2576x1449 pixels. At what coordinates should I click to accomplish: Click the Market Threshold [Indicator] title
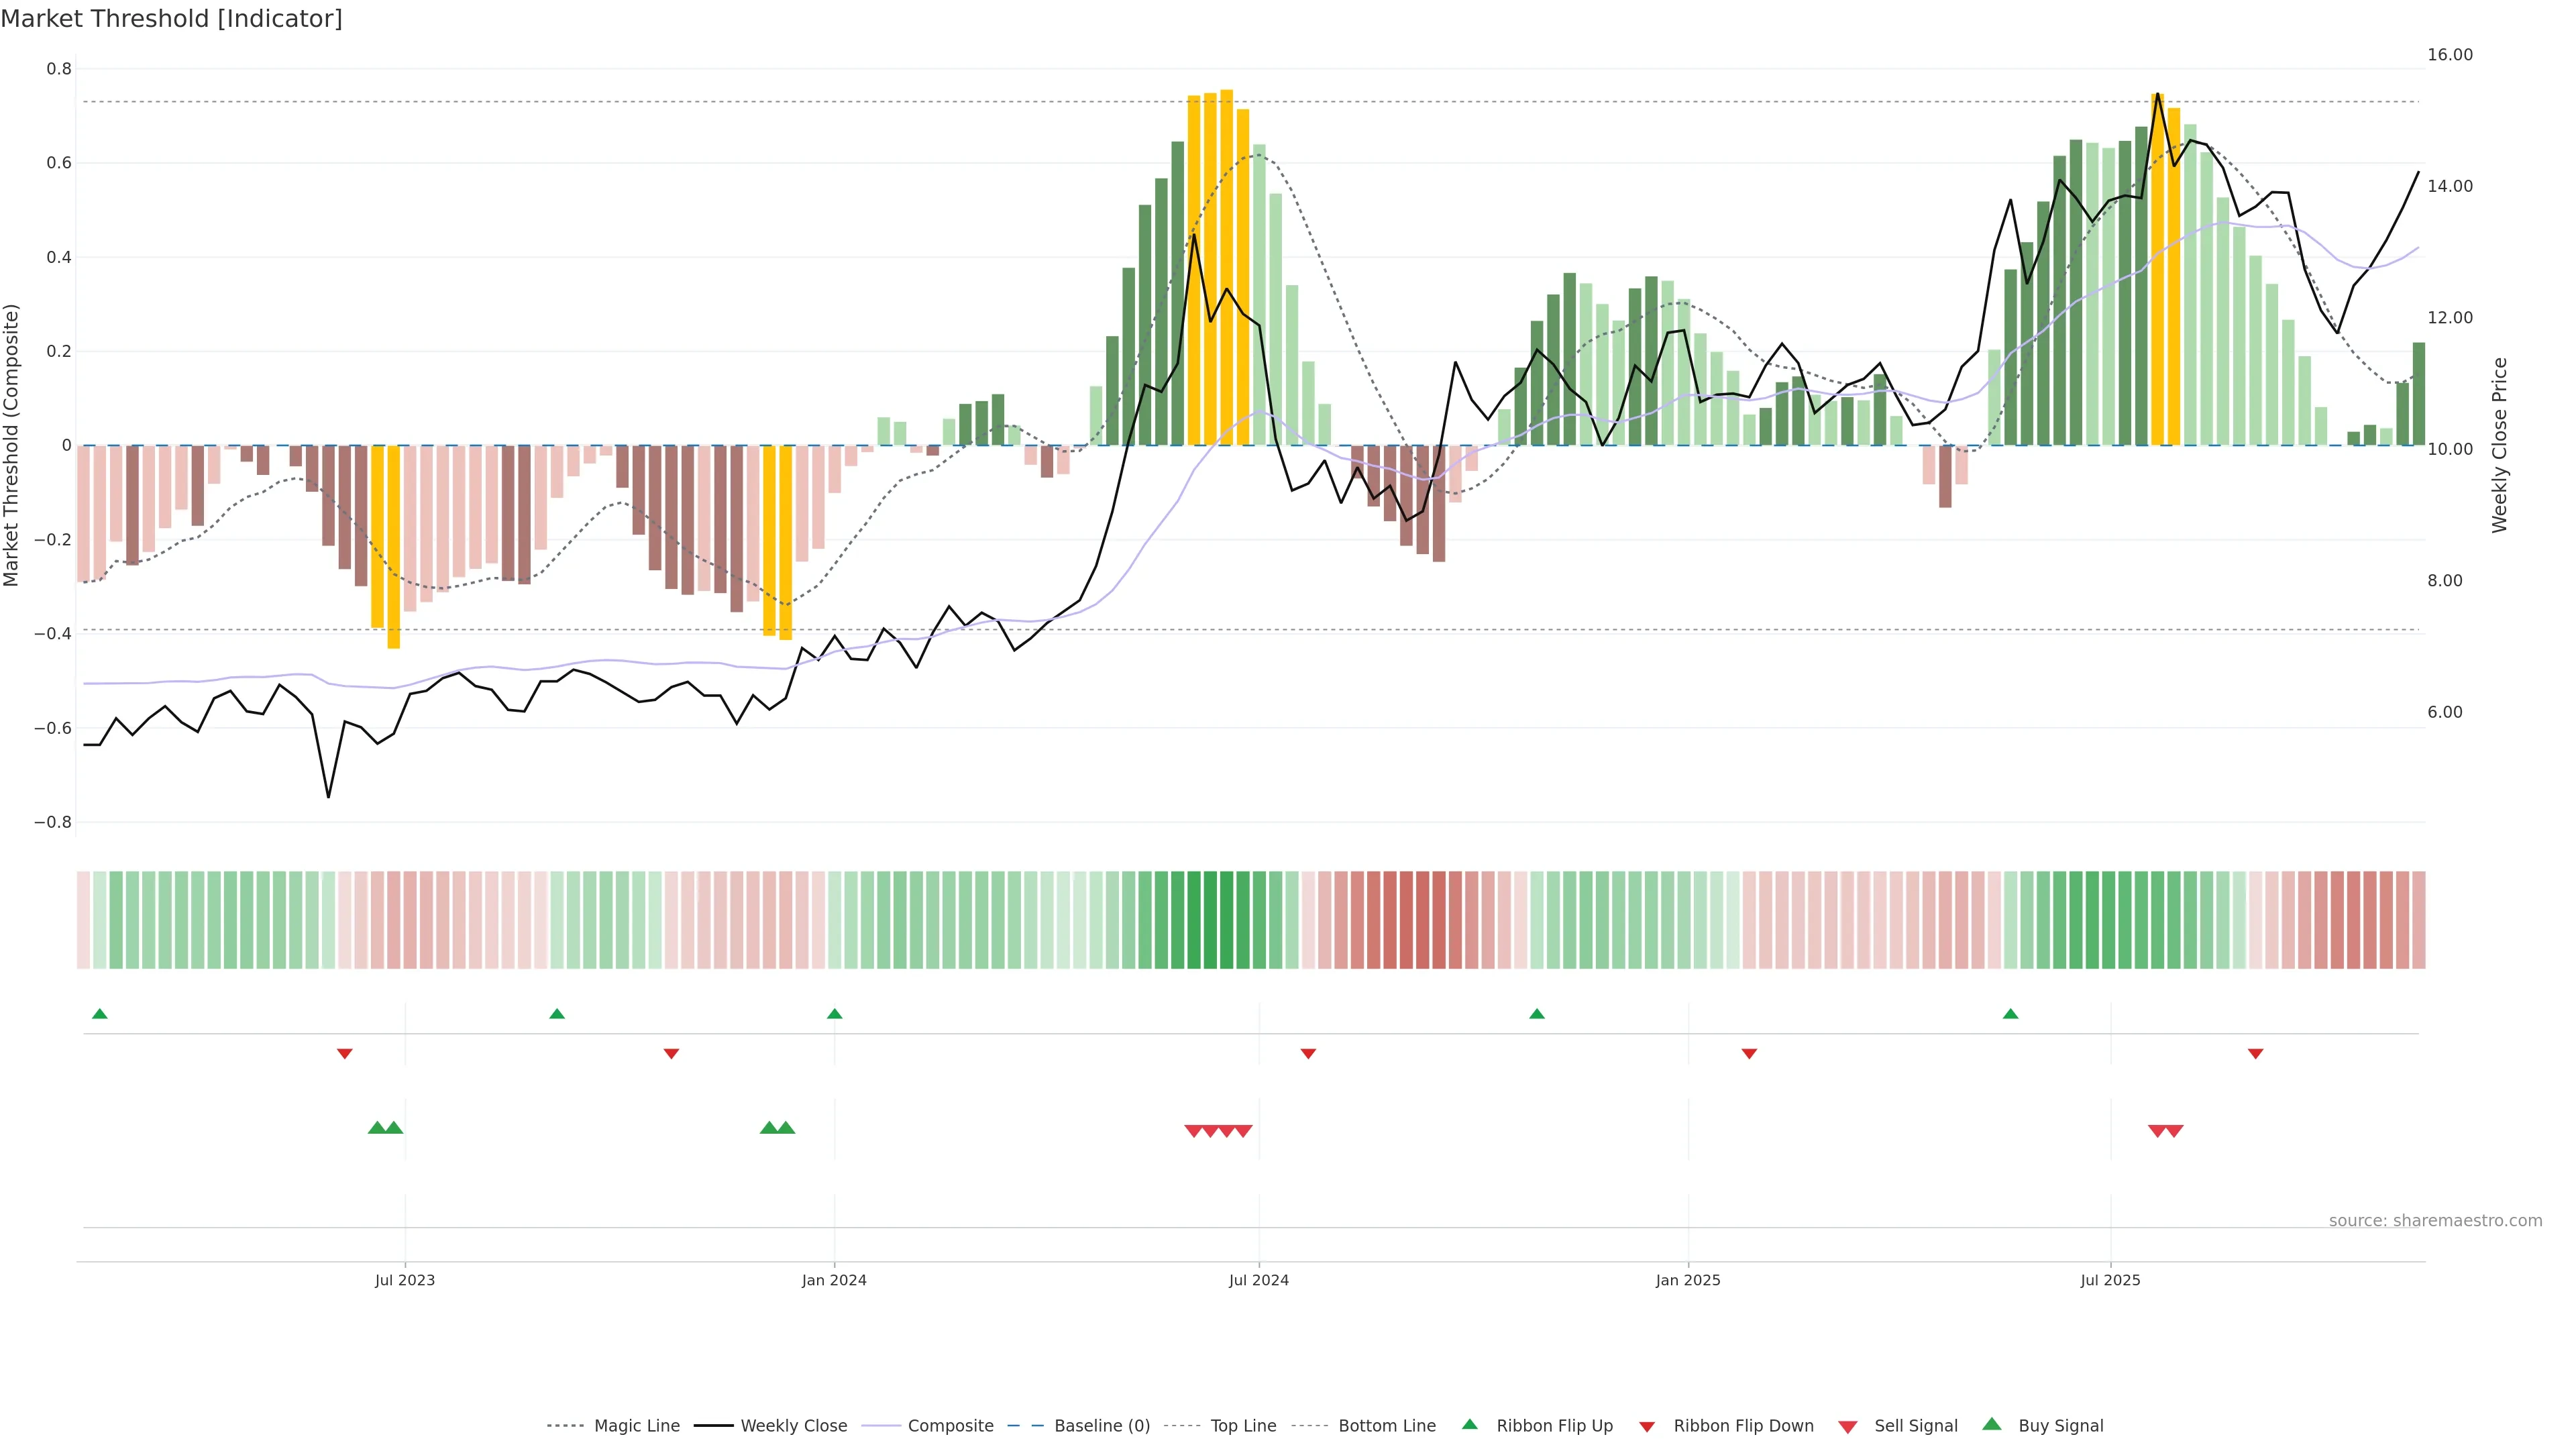pos(171,19)
